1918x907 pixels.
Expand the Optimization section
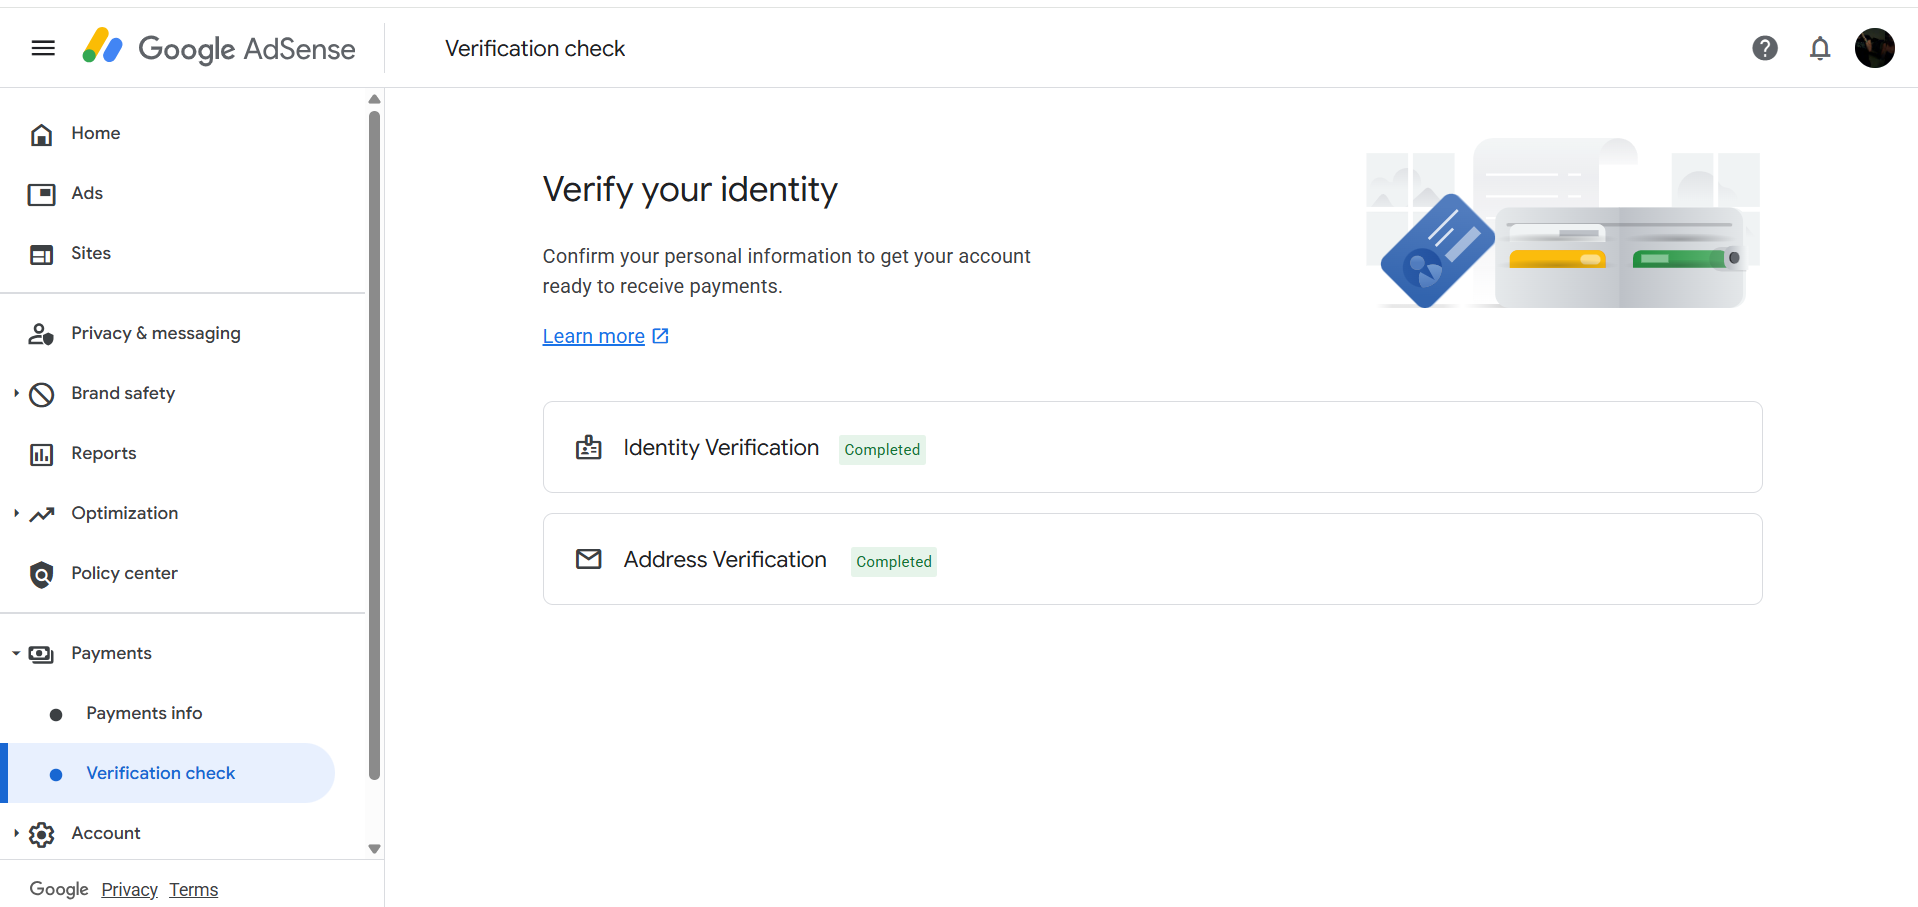(16, 513)
